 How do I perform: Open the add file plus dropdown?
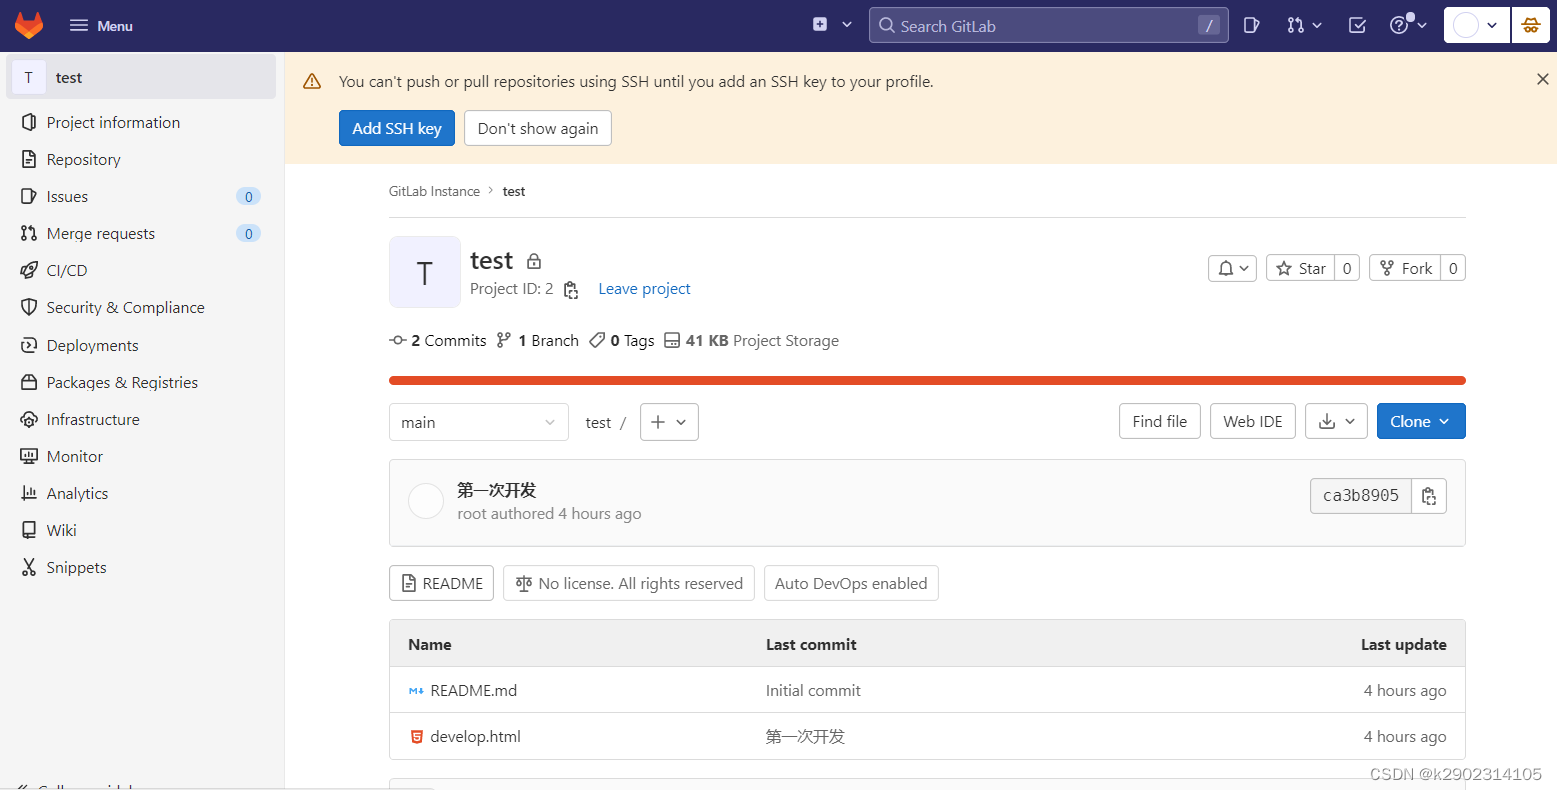tap(669, 422)
